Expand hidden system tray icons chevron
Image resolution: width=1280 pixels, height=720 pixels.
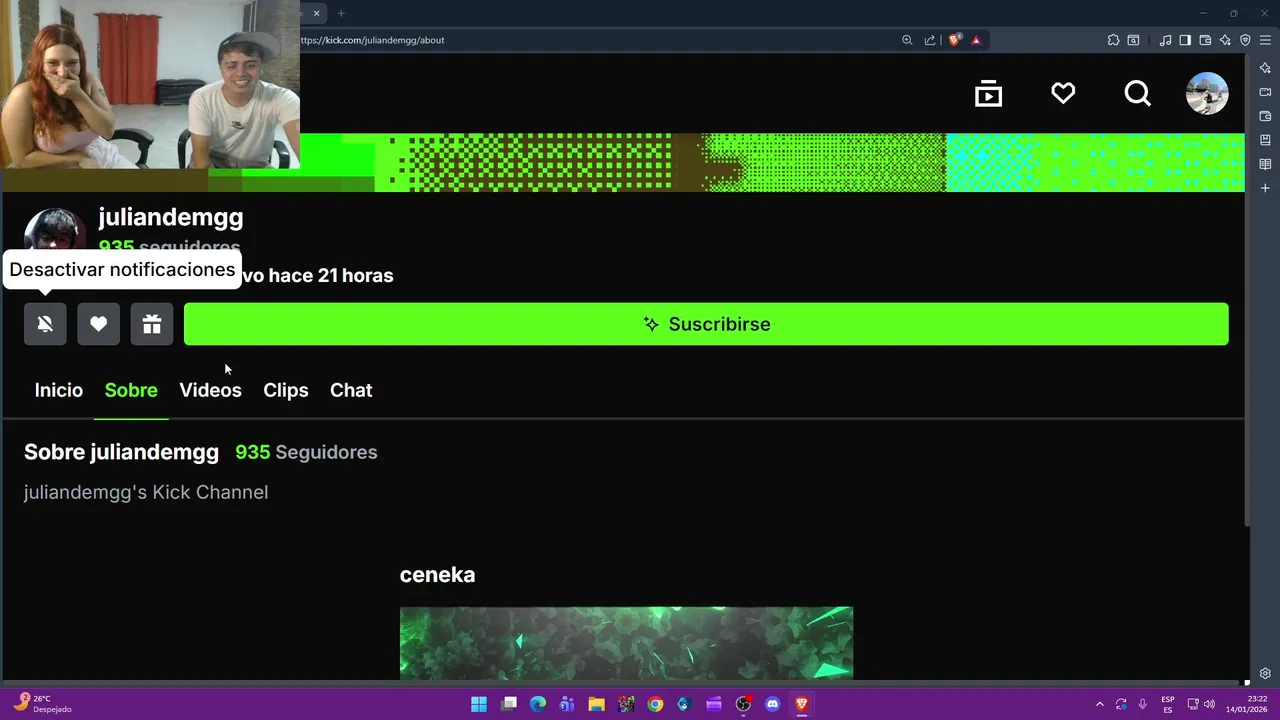point(1100,704)
